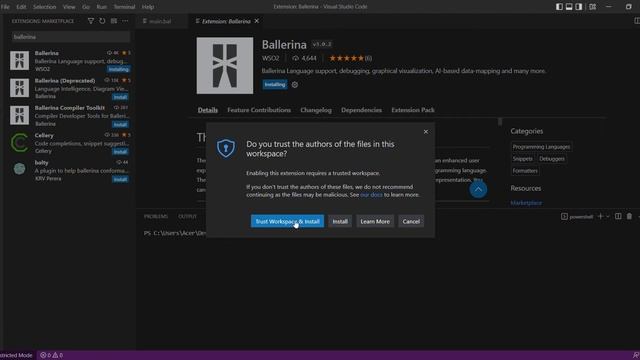Install the Cellery extension
640x360 pixels.
click(120, 152)
